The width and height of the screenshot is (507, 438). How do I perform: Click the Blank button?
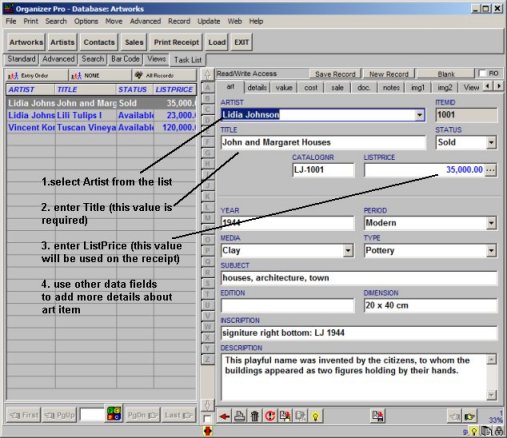(x=446, y=74)
